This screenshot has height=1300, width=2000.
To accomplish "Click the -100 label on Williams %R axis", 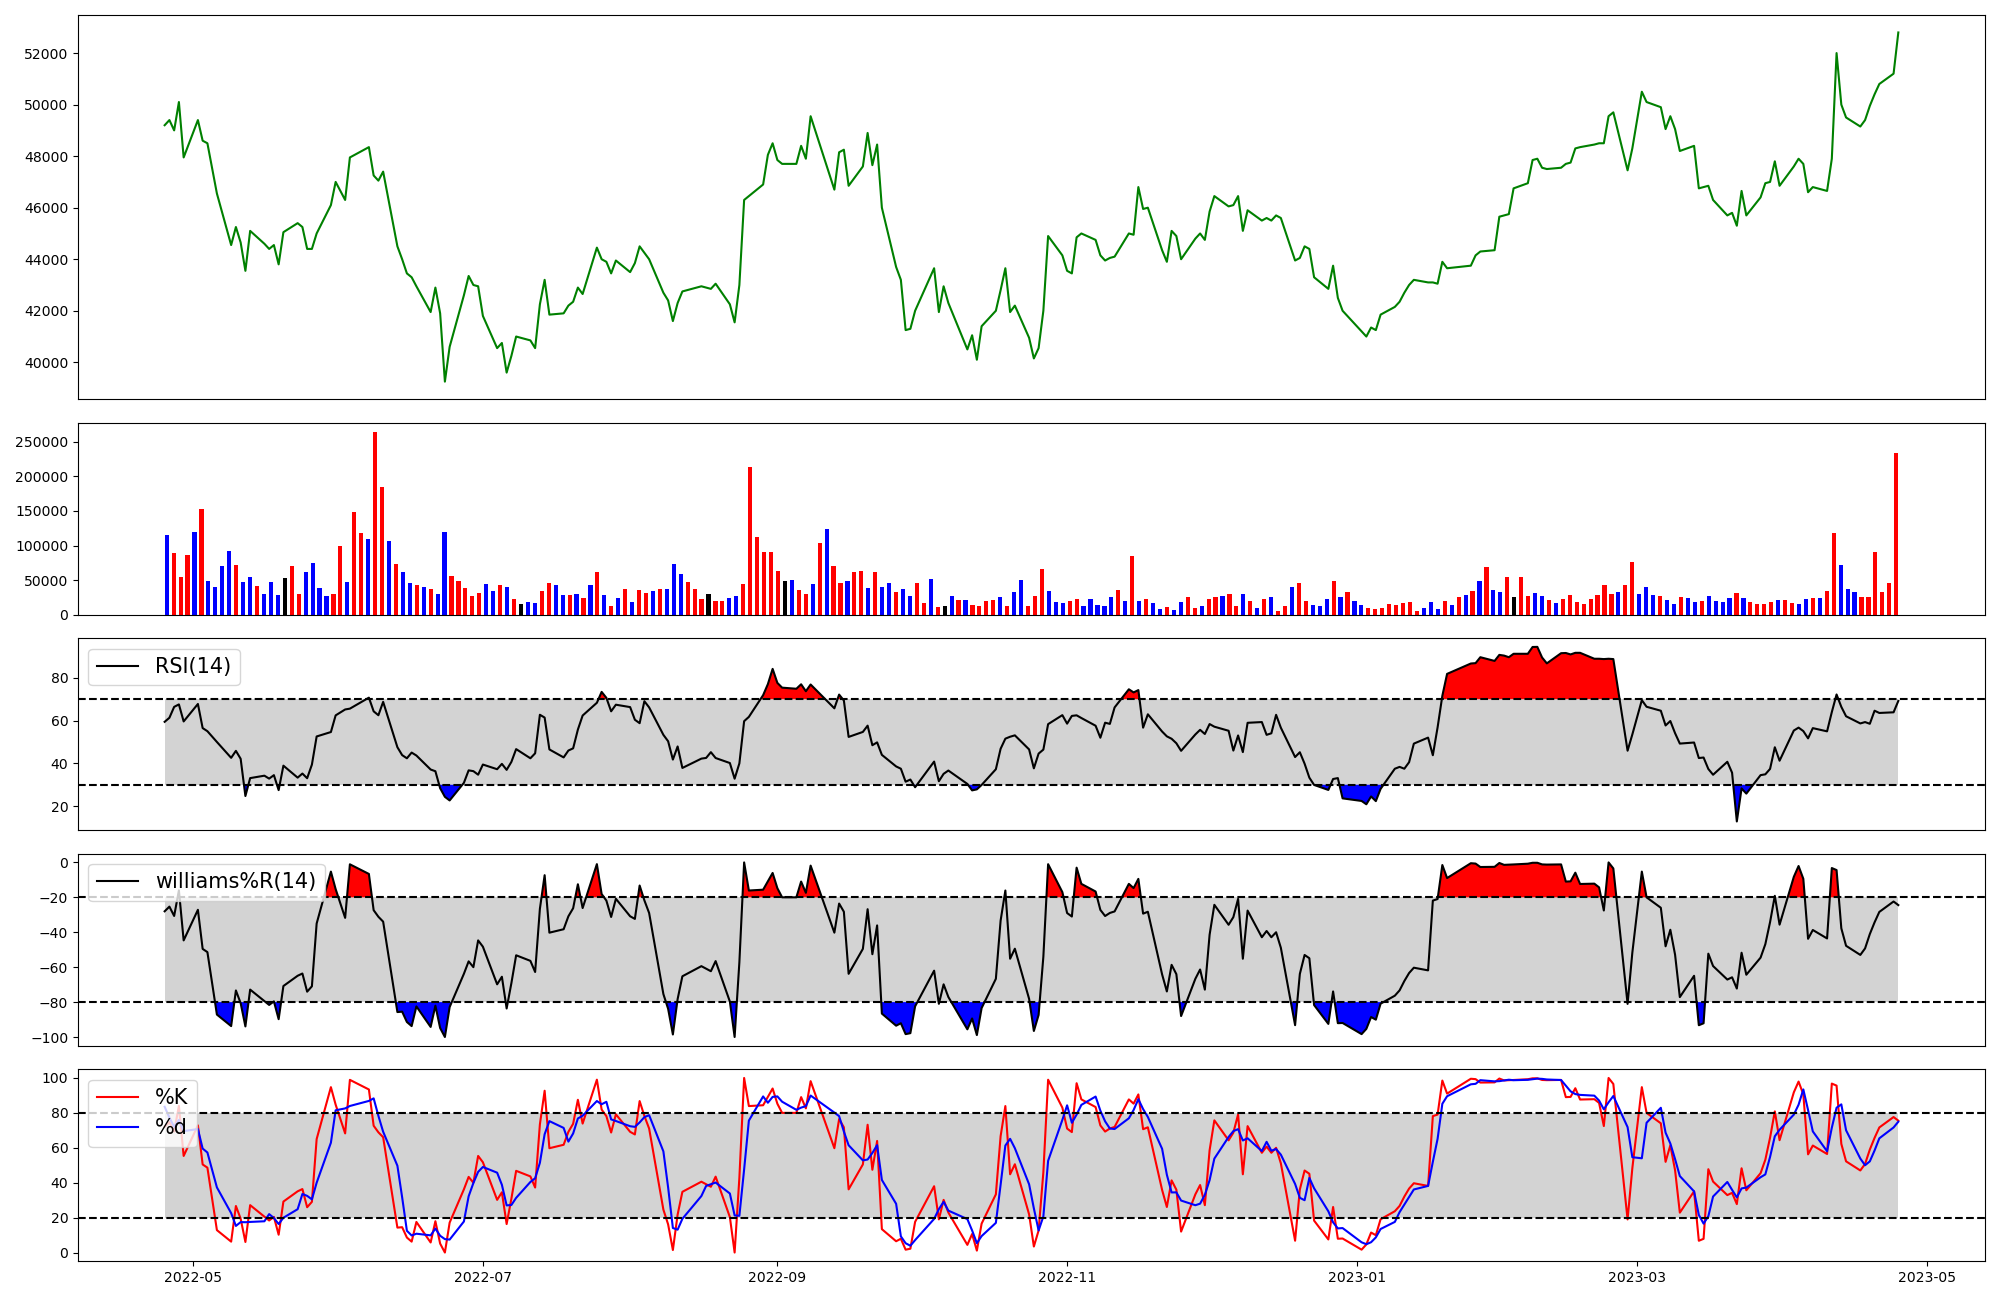I will click(x=50, y=1038).
